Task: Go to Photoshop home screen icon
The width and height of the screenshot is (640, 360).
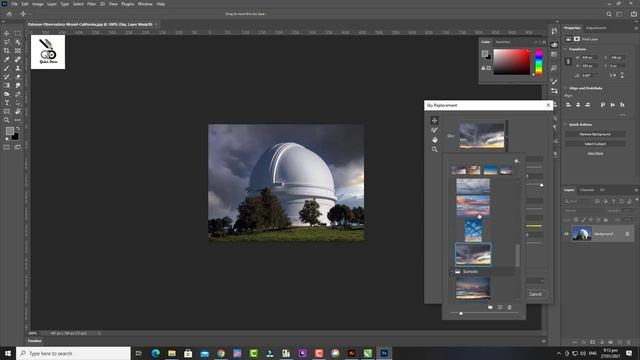Action: click(x=9, y=14)
